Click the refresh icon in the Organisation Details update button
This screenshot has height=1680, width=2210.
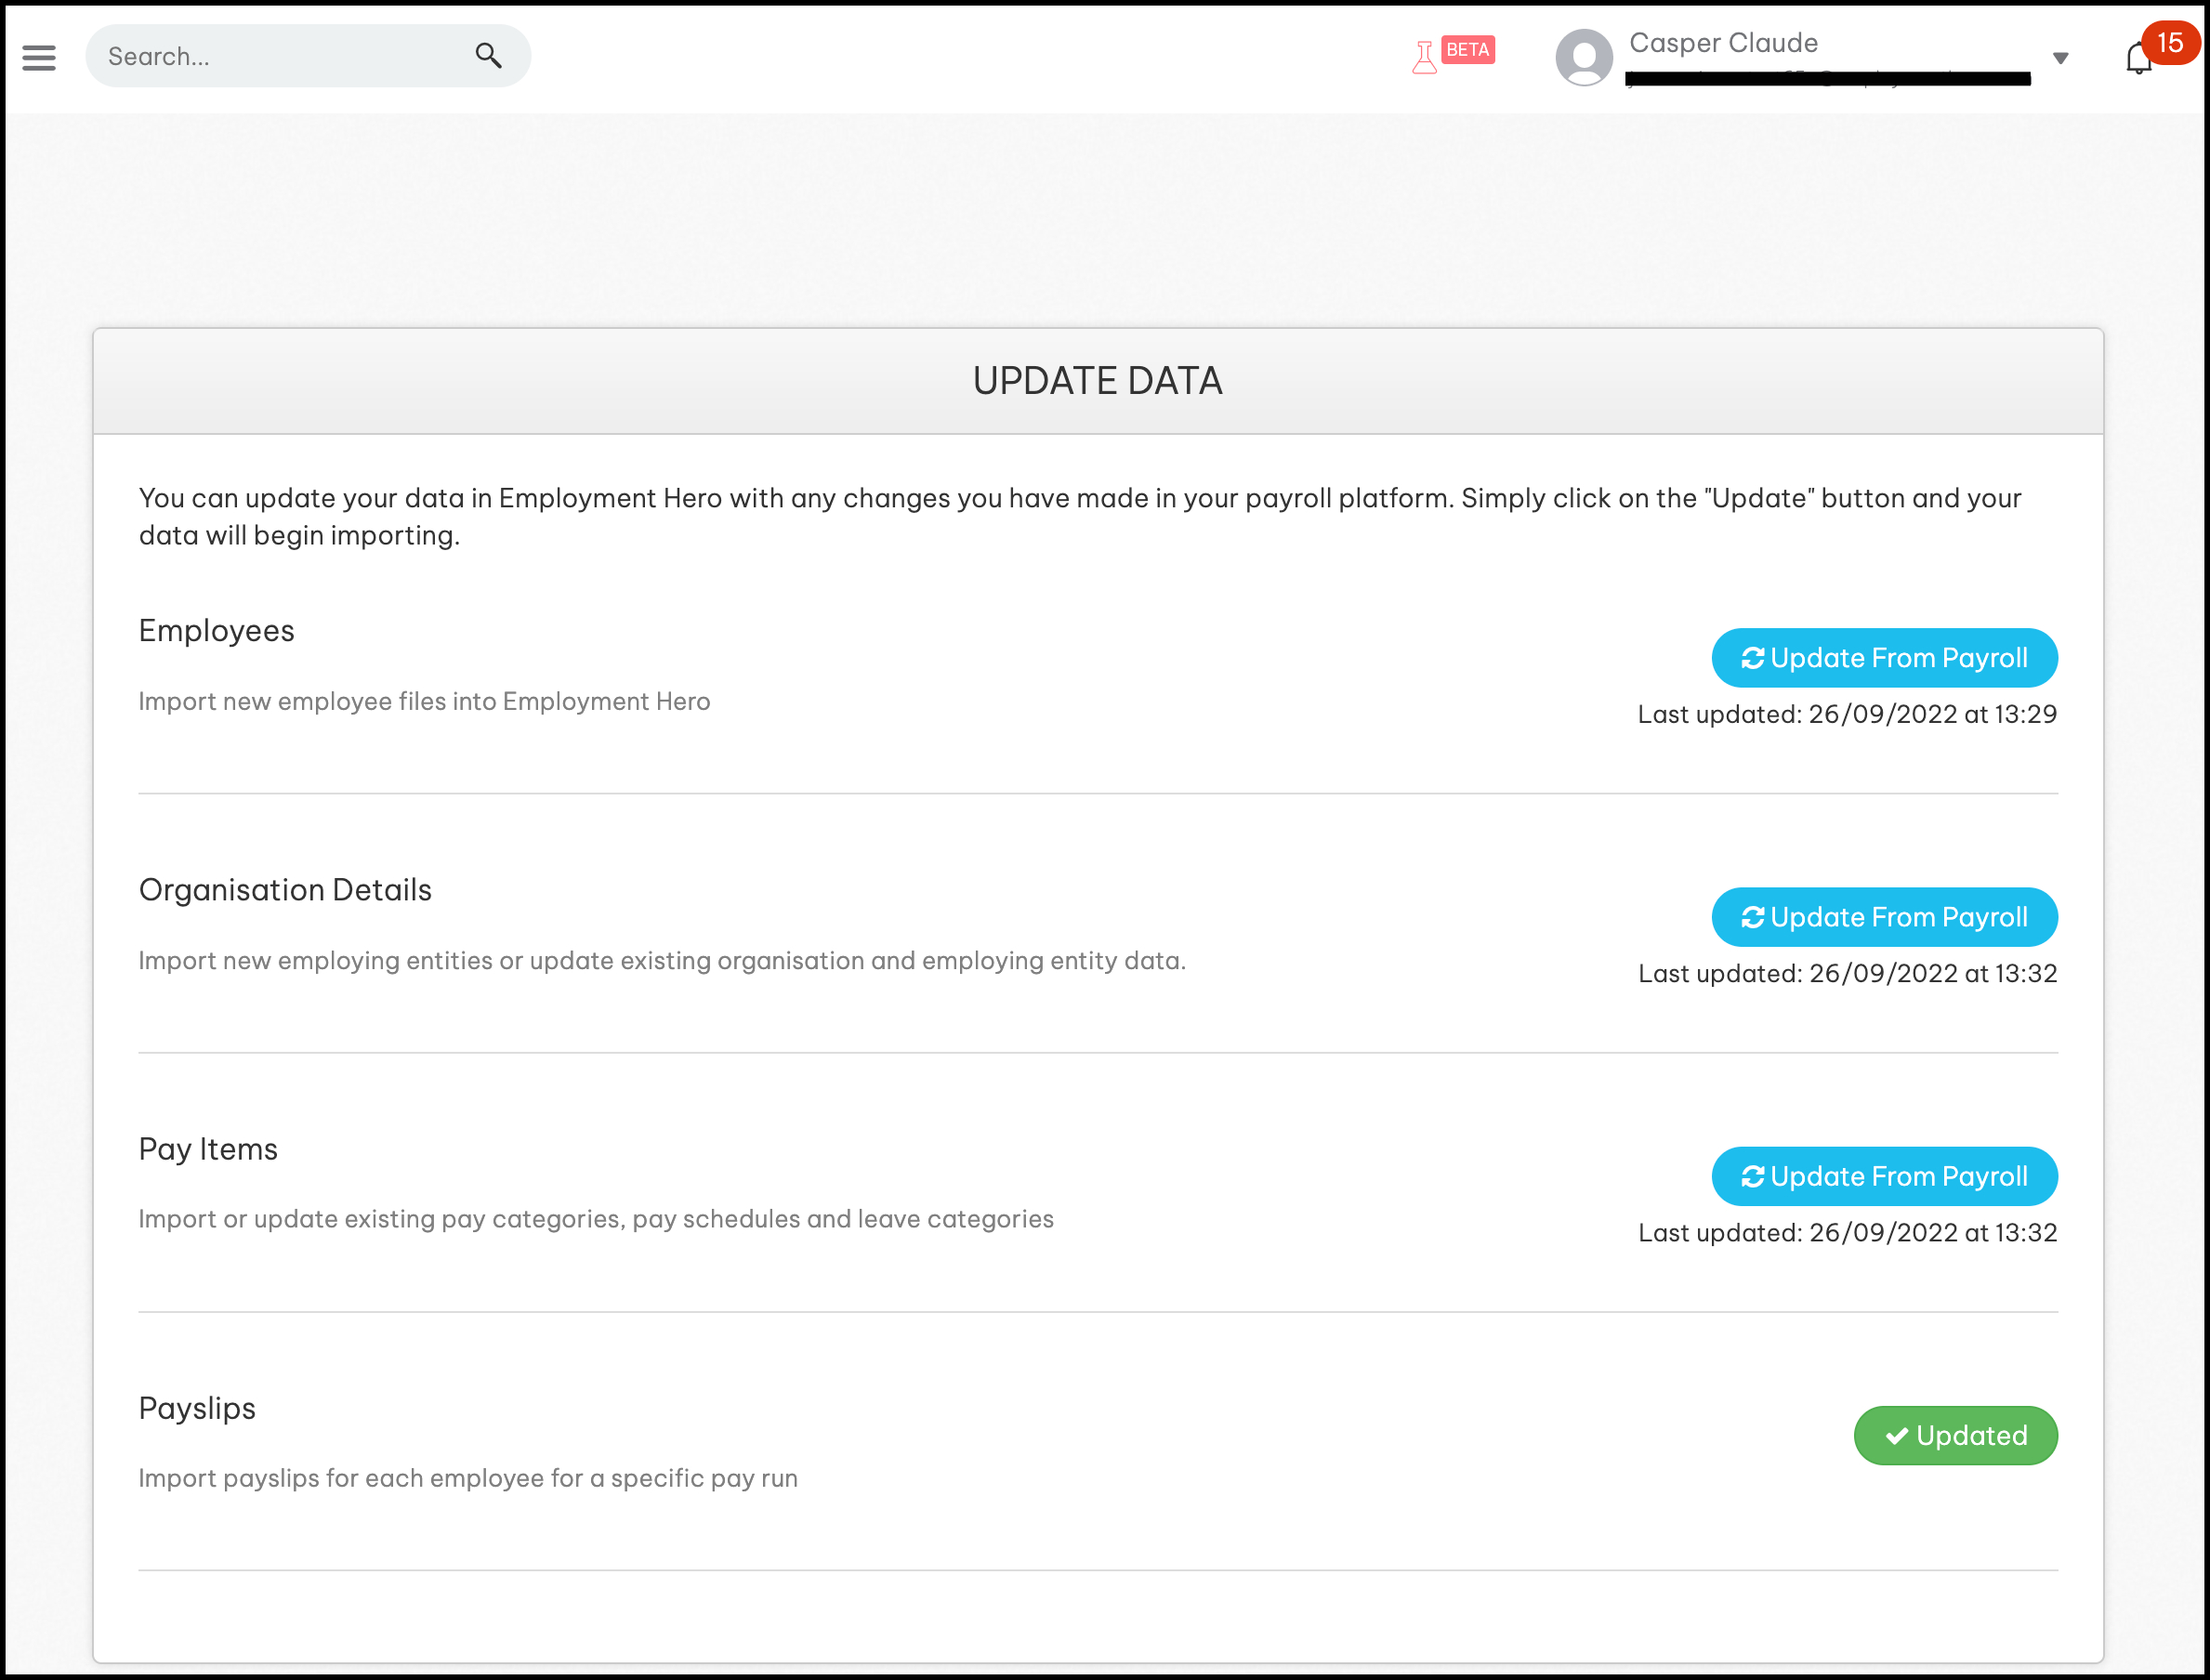(x=1752, y=917)
